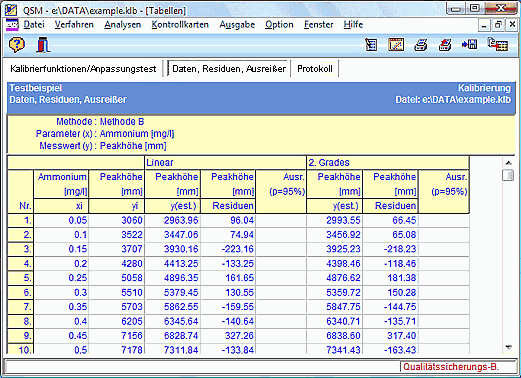
Task: Open the Ausgabe menu
Action: pos(237,25)
